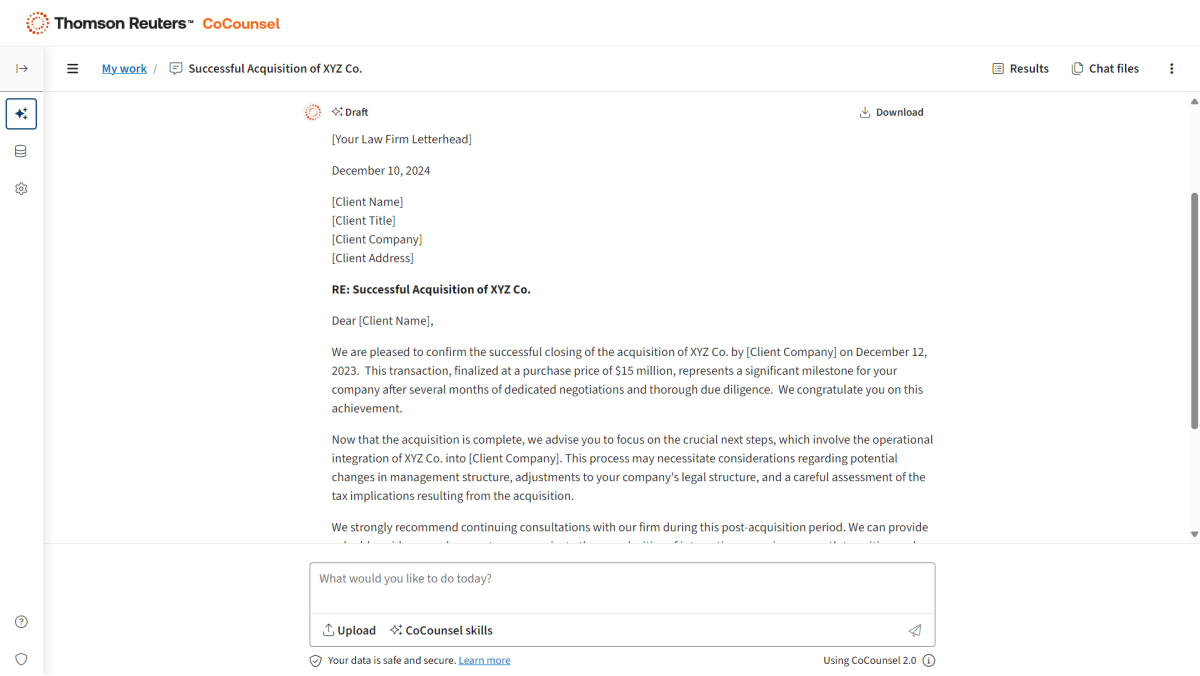Open the database icon in sidebar
The image size is (1200, 676).
coord(21,151)
